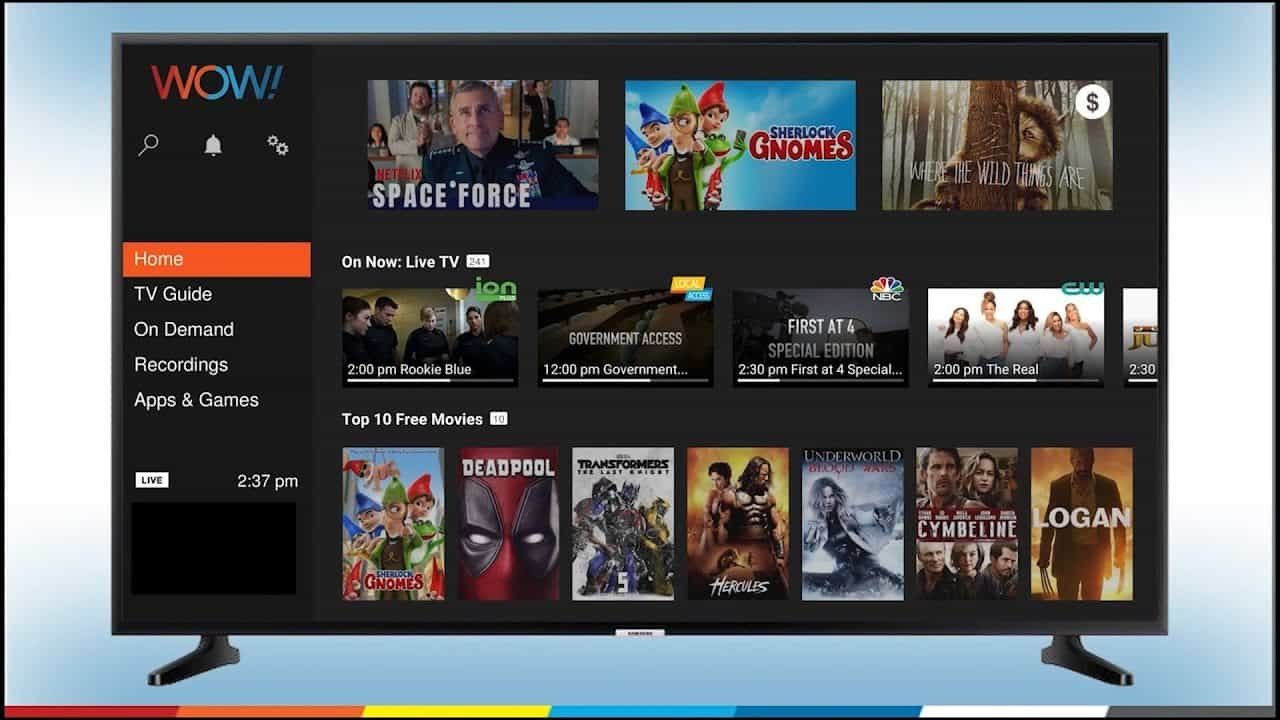The height and width of the screenshot is (720, 1280).
Task: Select Hercules movie poster
Action: coord(738,523)
